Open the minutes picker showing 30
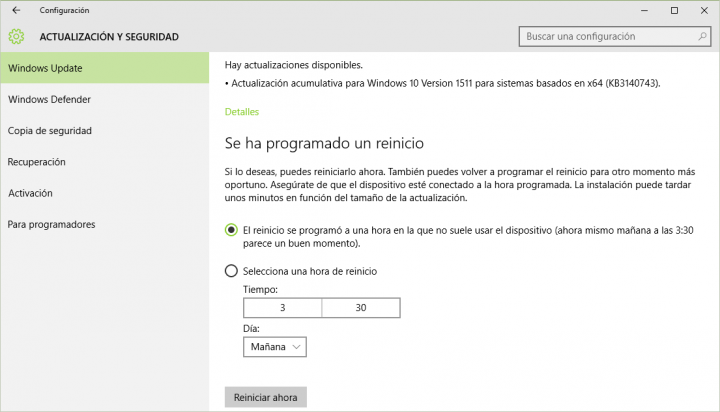The height and width of the screenshot is (412, 720). [x=361, y=308]
